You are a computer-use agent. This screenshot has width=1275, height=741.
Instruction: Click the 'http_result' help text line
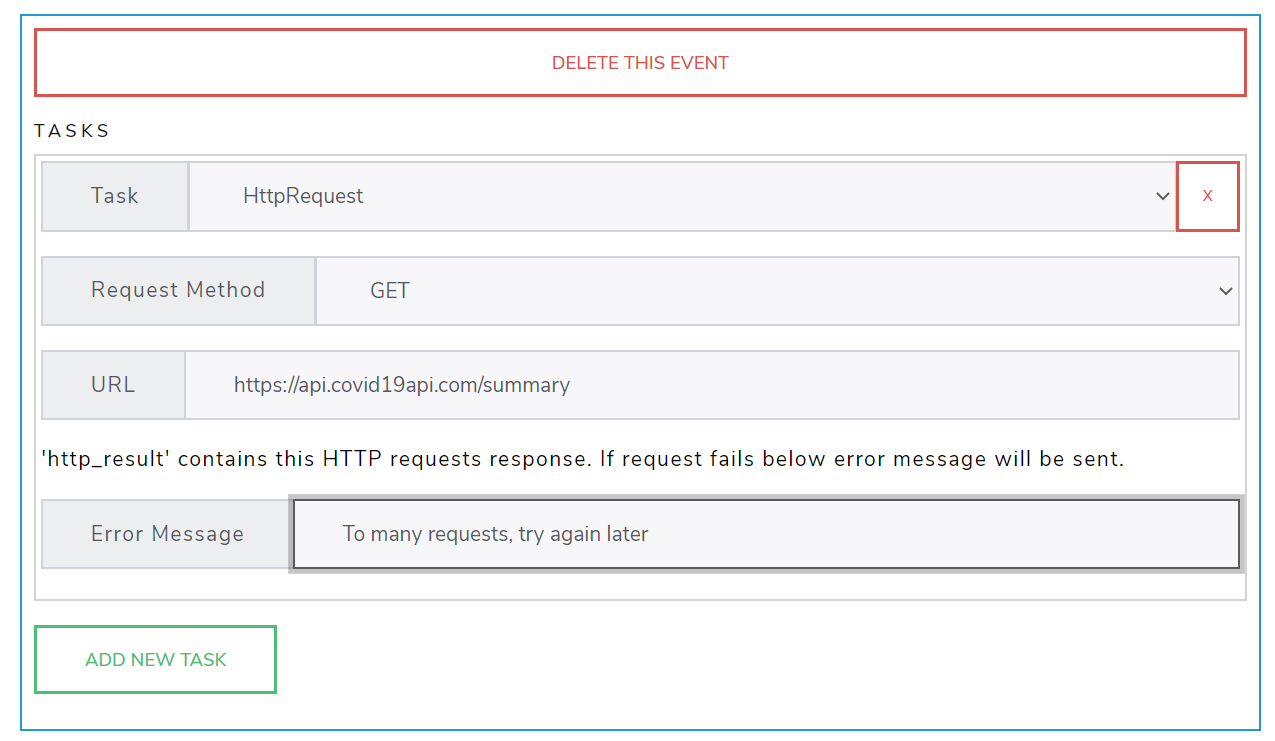point(583,459)
